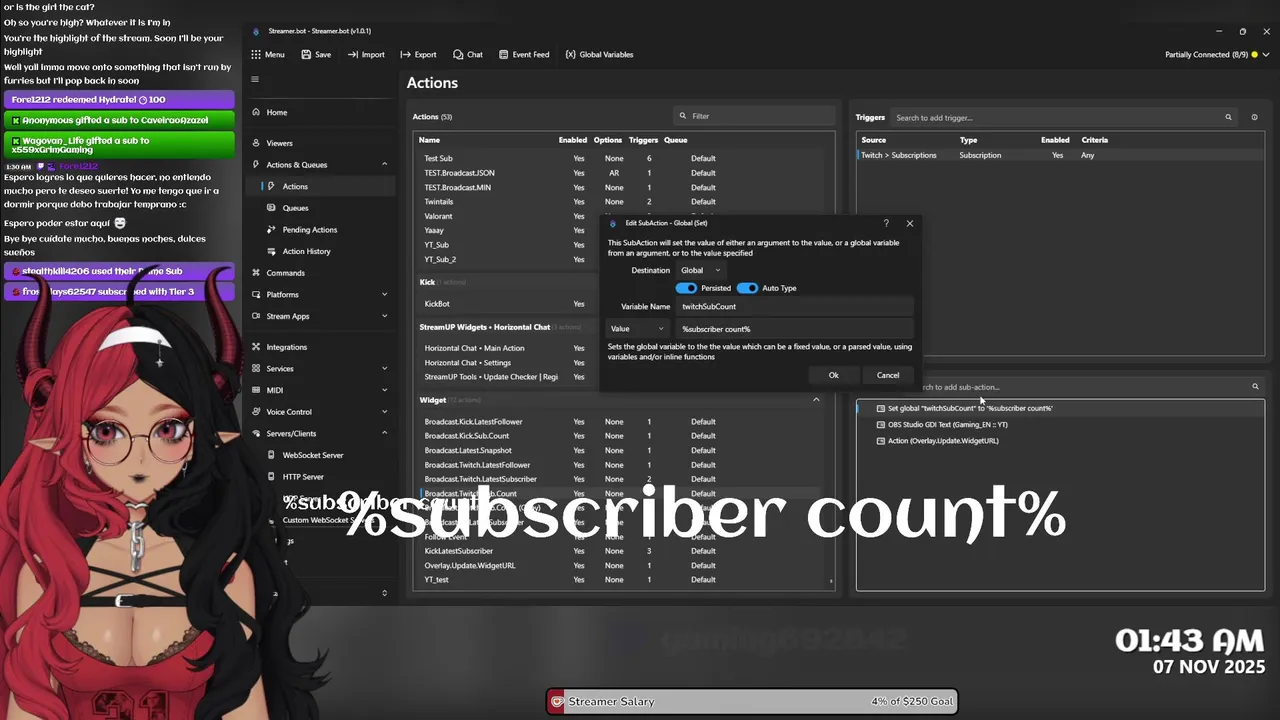Select the Yaaay action
The width and height of the screenshot is (1280, 720).
click(x=509, y=230)
